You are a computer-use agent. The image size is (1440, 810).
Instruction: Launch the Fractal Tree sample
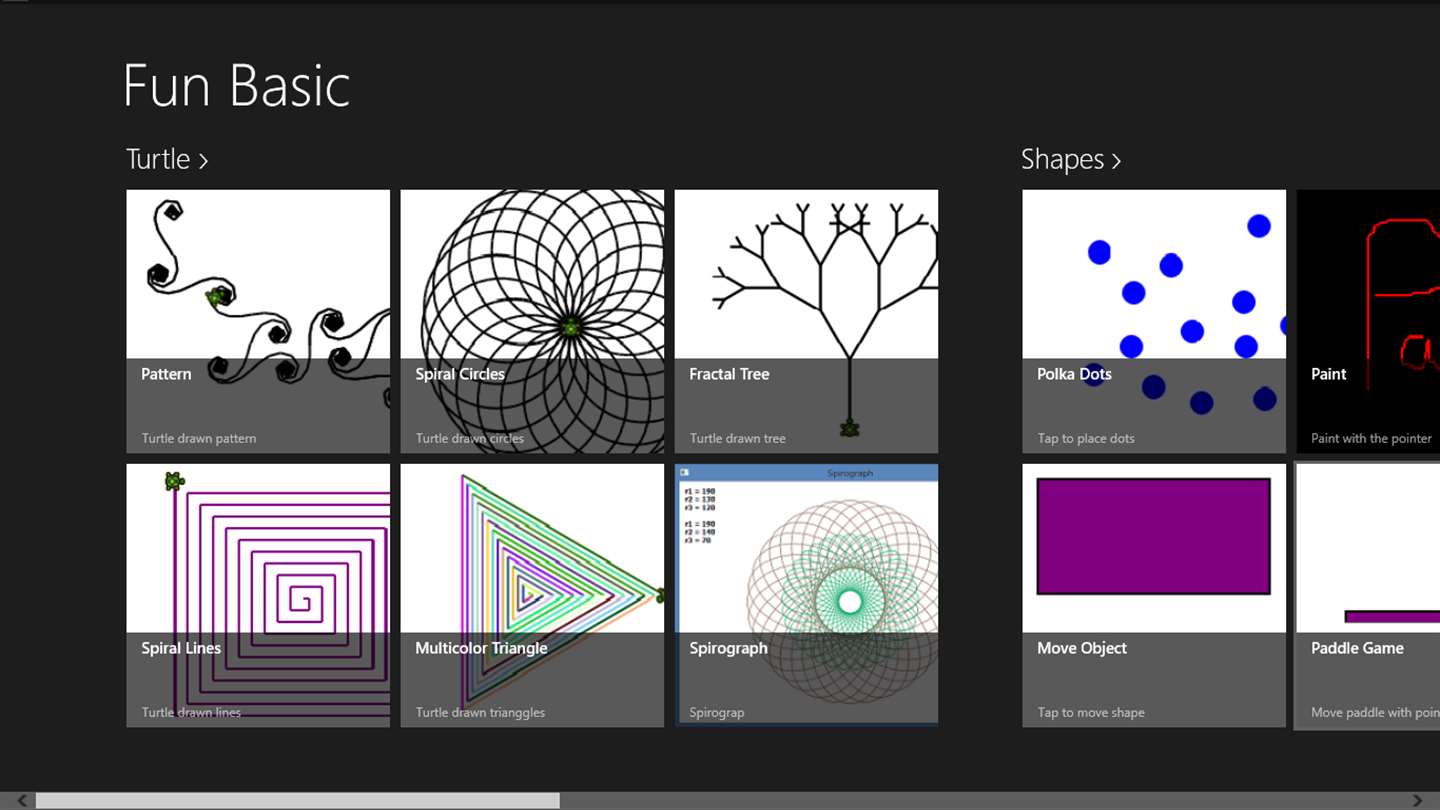point(806,321)
